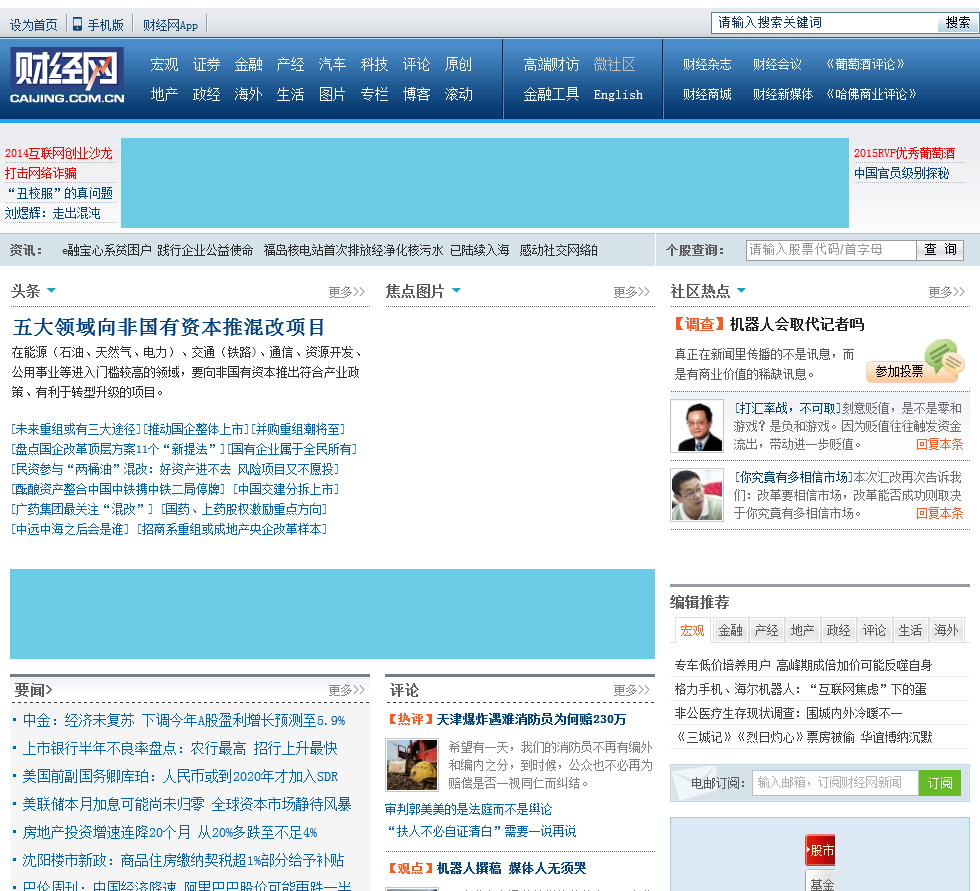980x891 pixels.
Task: Open the 财经杂志 nav link
Action: (707, 64)
